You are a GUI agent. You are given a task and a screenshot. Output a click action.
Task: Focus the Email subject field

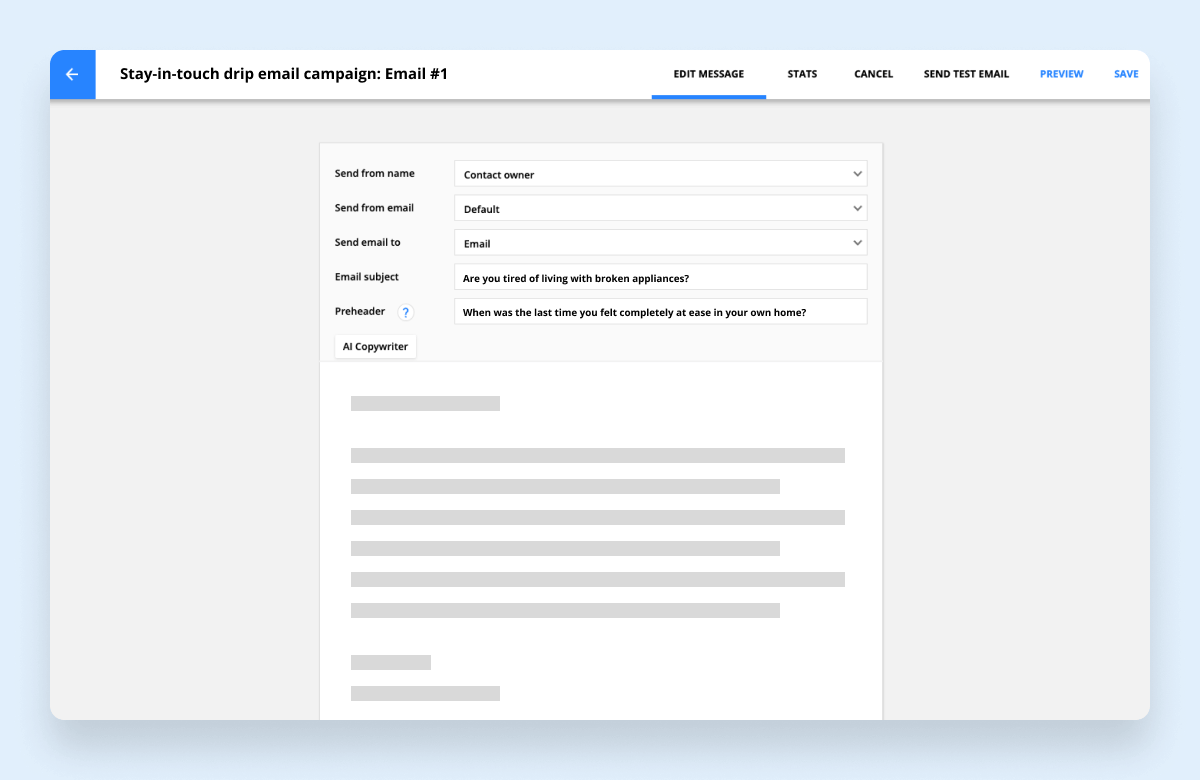(660, 278)
